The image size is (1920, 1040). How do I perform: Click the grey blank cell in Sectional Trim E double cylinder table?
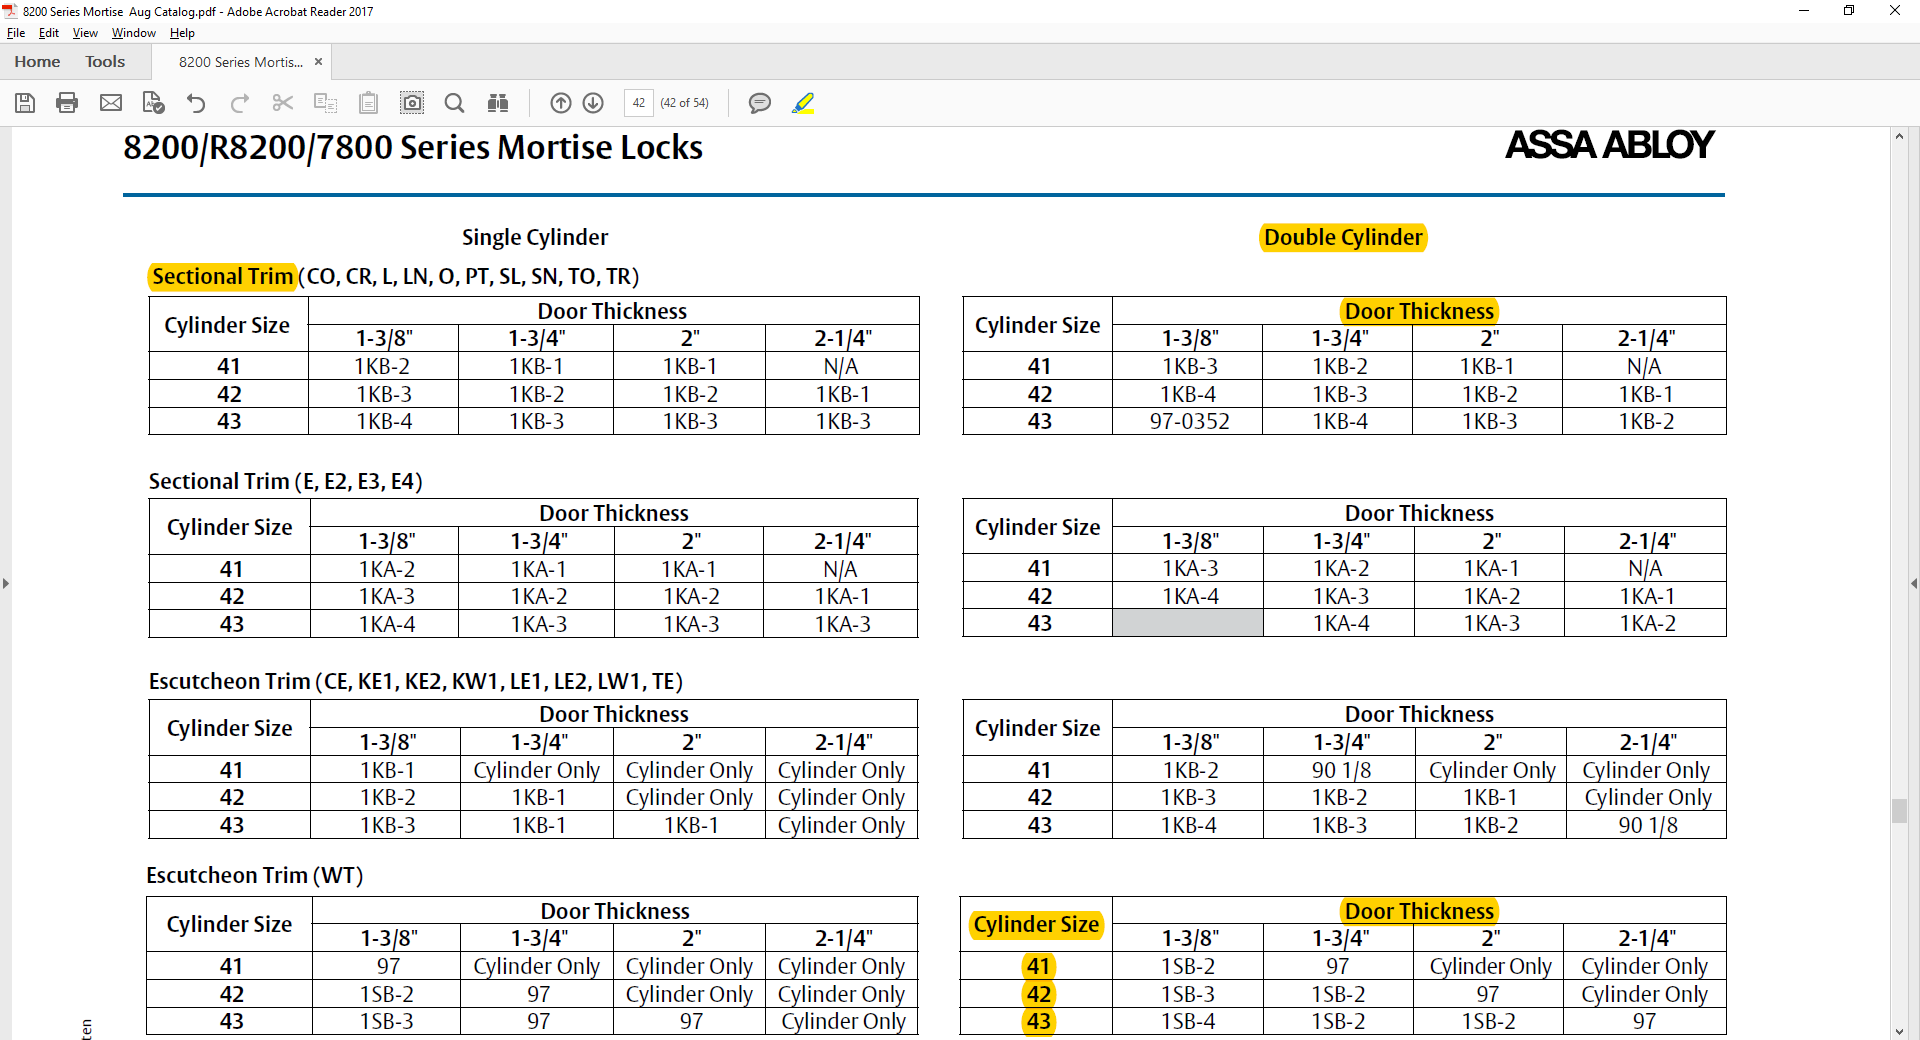1188,623
